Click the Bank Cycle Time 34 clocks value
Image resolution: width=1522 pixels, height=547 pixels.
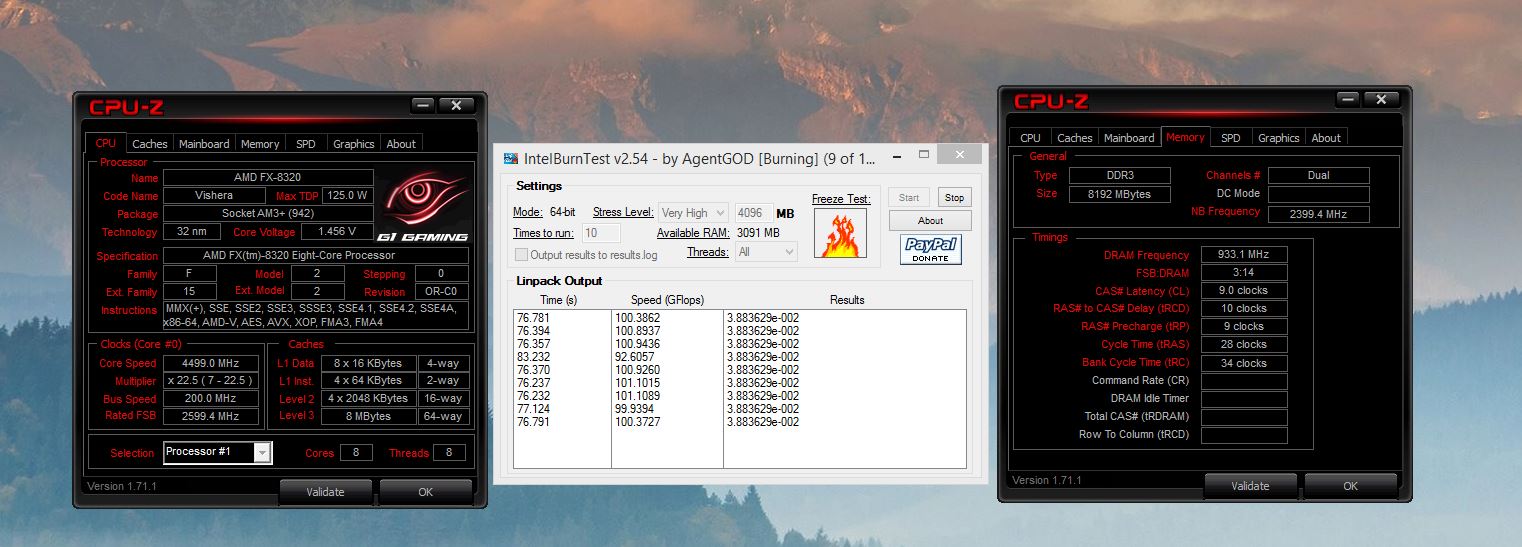coord(1244,363)
